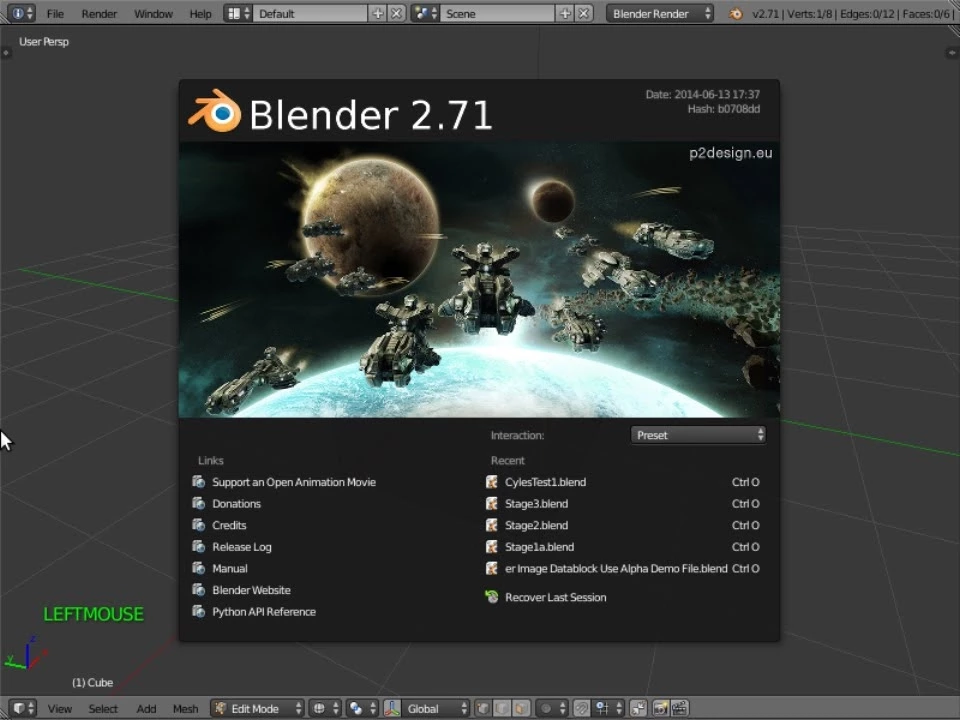Open recent file Stage2.blend
960x720 pixels.
(x=623, y=525)
